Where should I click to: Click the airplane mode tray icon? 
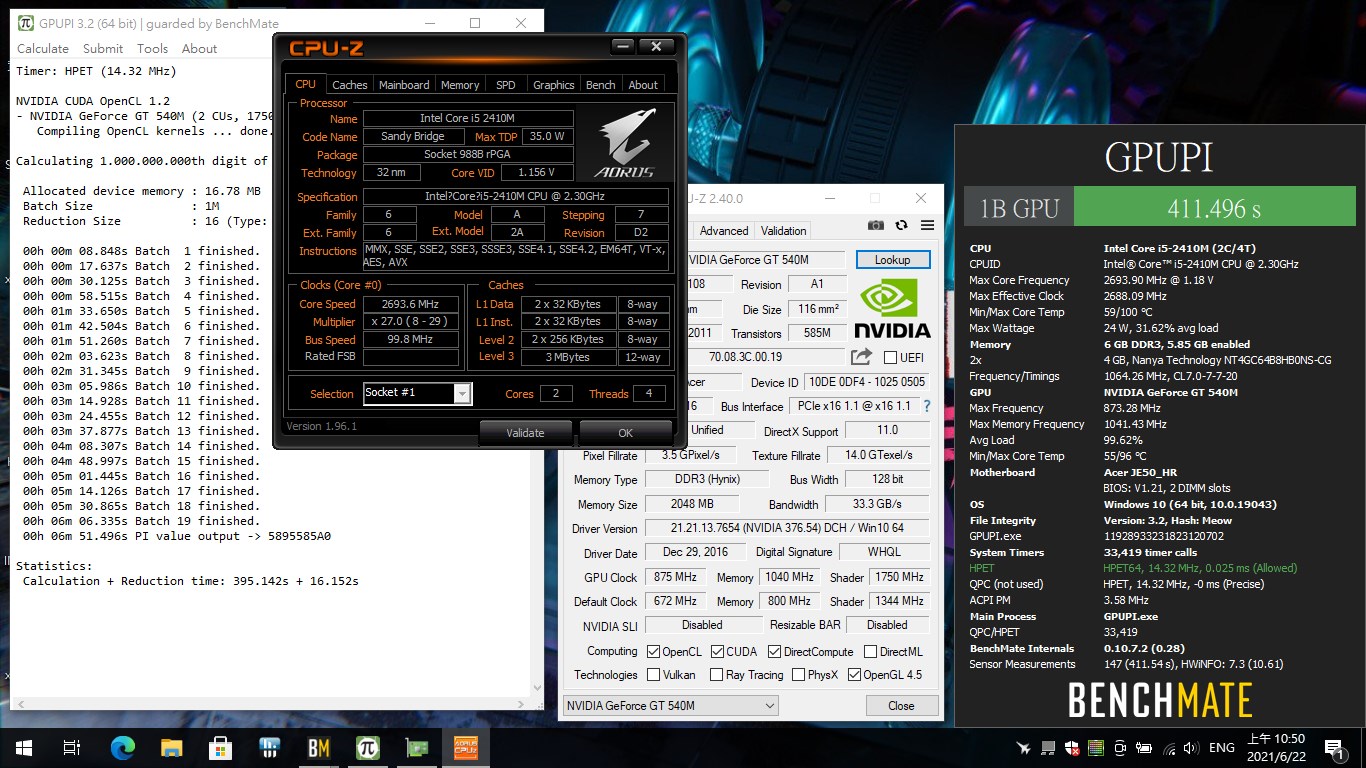(1024, 748)
